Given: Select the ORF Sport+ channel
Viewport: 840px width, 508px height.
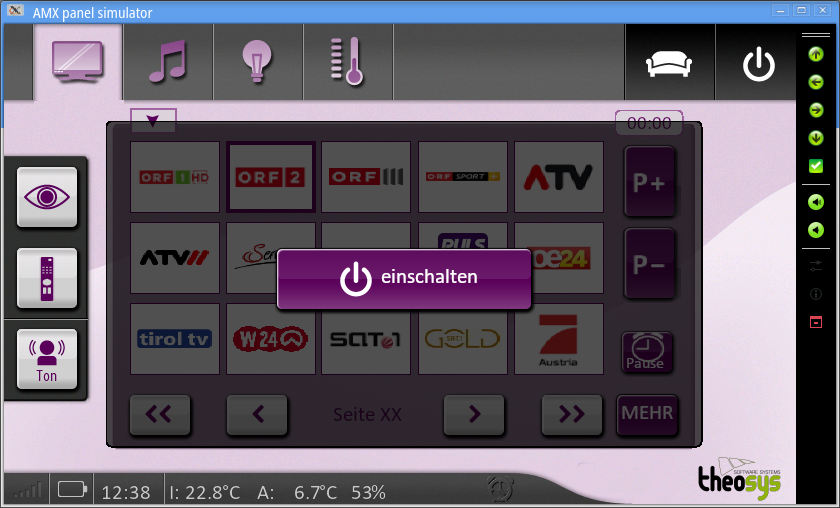Looking at the screenshot, I should point(463,177).
